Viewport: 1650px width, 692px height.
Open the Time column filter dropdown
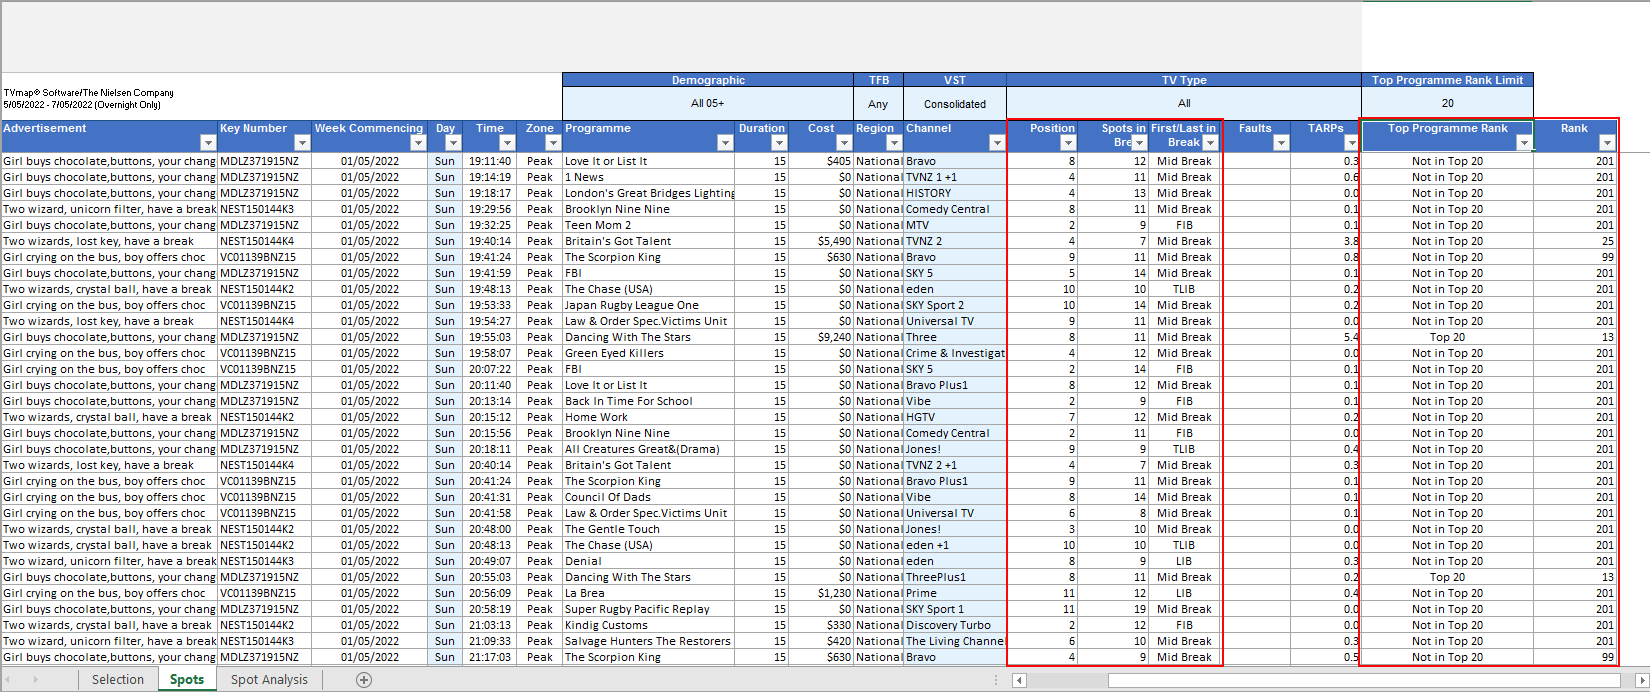(507, 143)
